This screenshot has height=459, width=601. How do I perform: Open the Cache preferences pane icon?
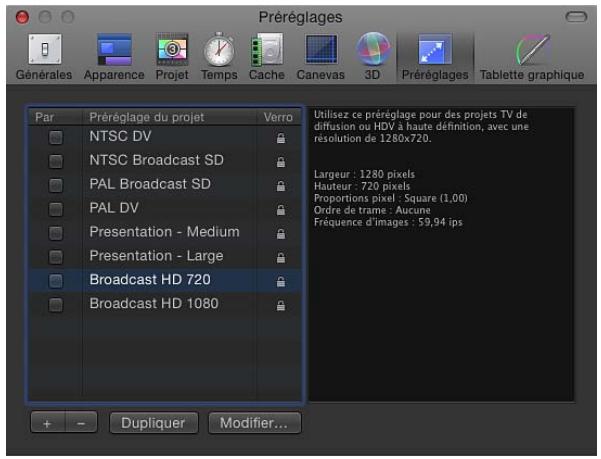267,49
